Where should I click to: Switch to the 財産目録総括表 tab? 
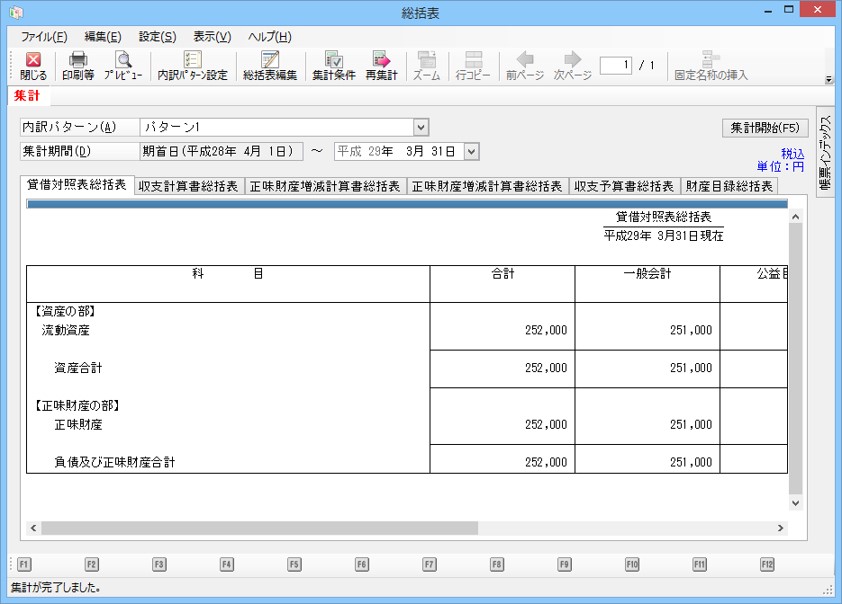pyautogui.click(x=728, y=186)
